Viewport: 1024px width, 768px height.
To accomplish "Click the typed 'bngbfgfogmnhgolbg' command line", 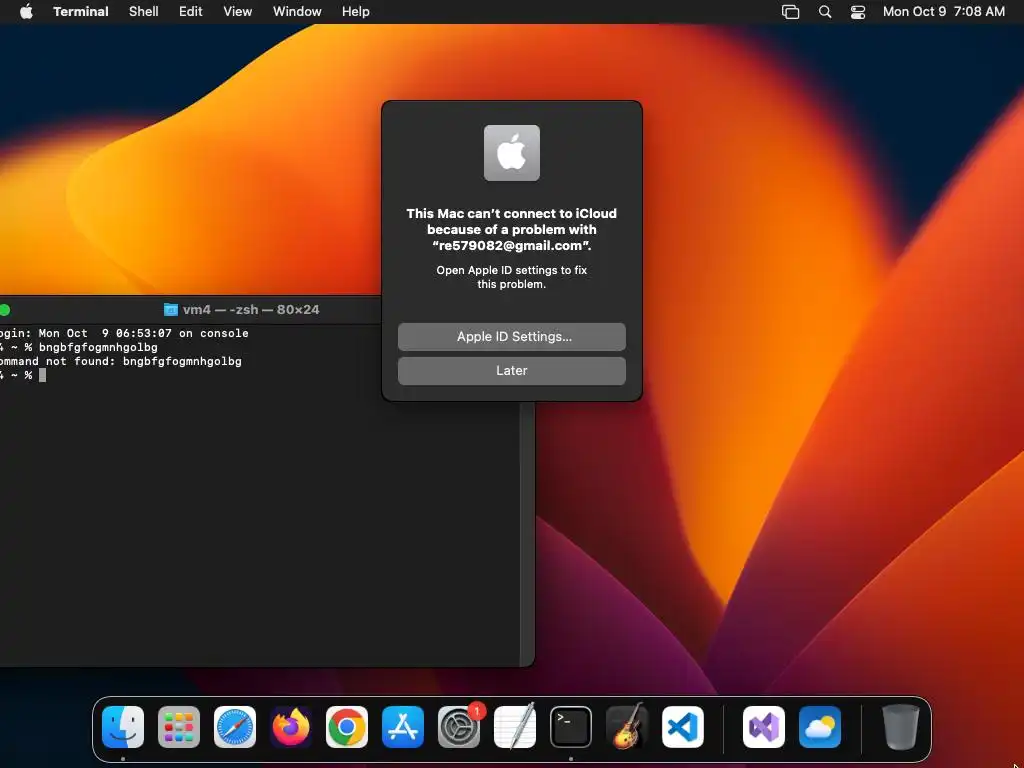I will coord(78,347).
